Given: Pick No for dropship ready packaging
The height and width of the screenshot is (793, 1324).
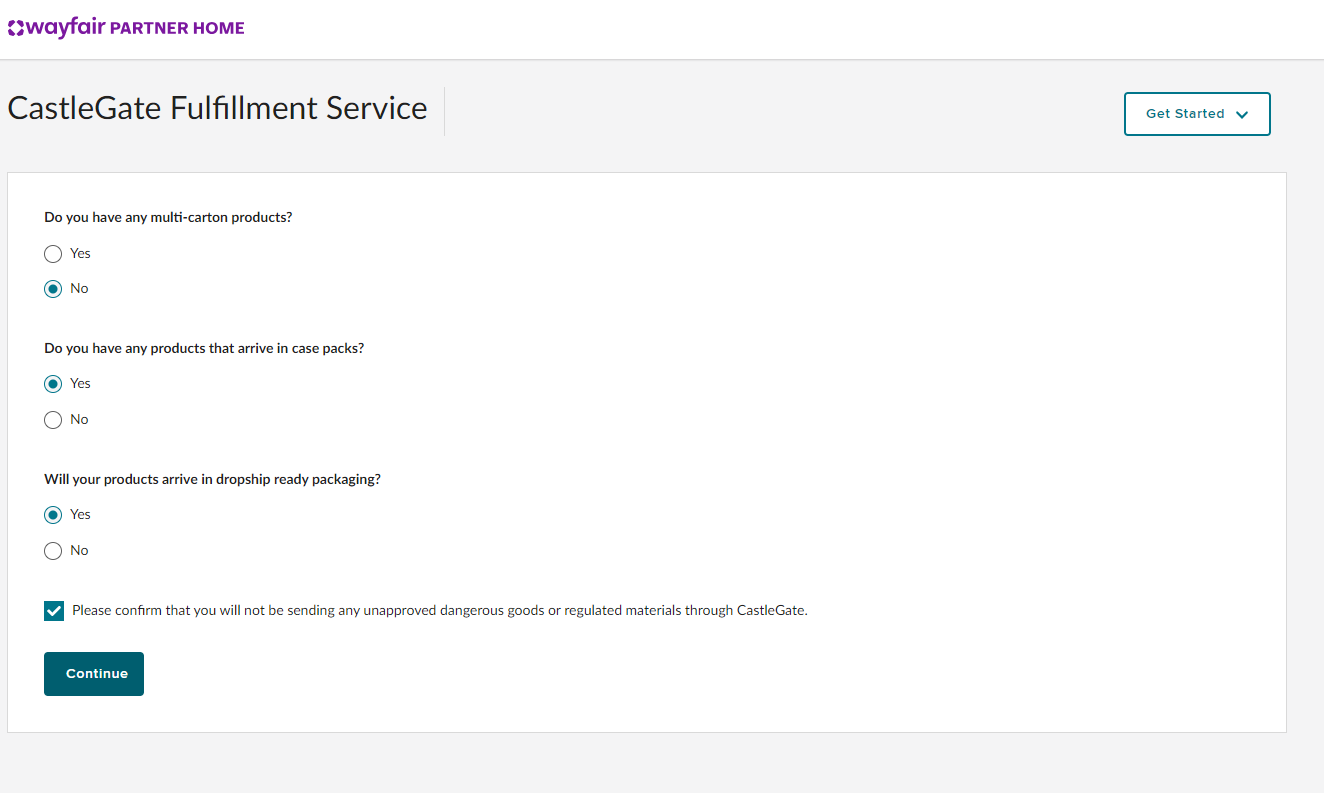Looking at the screenshot, I should click(x=54, y=551).
